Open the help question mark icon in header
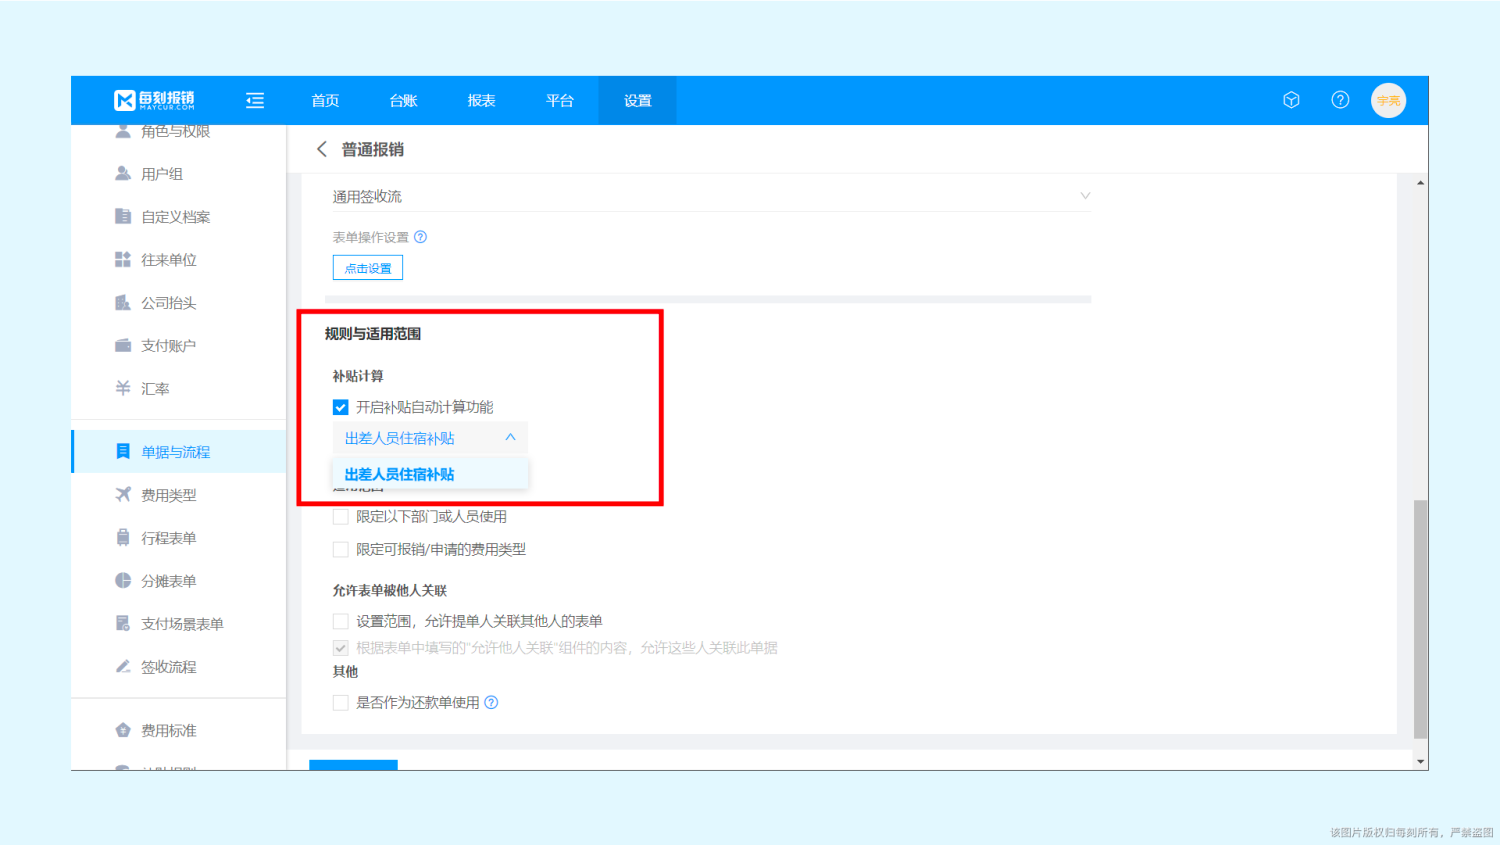The image size is (1500, 845). pyautogui.click(x=1340, y=100)
